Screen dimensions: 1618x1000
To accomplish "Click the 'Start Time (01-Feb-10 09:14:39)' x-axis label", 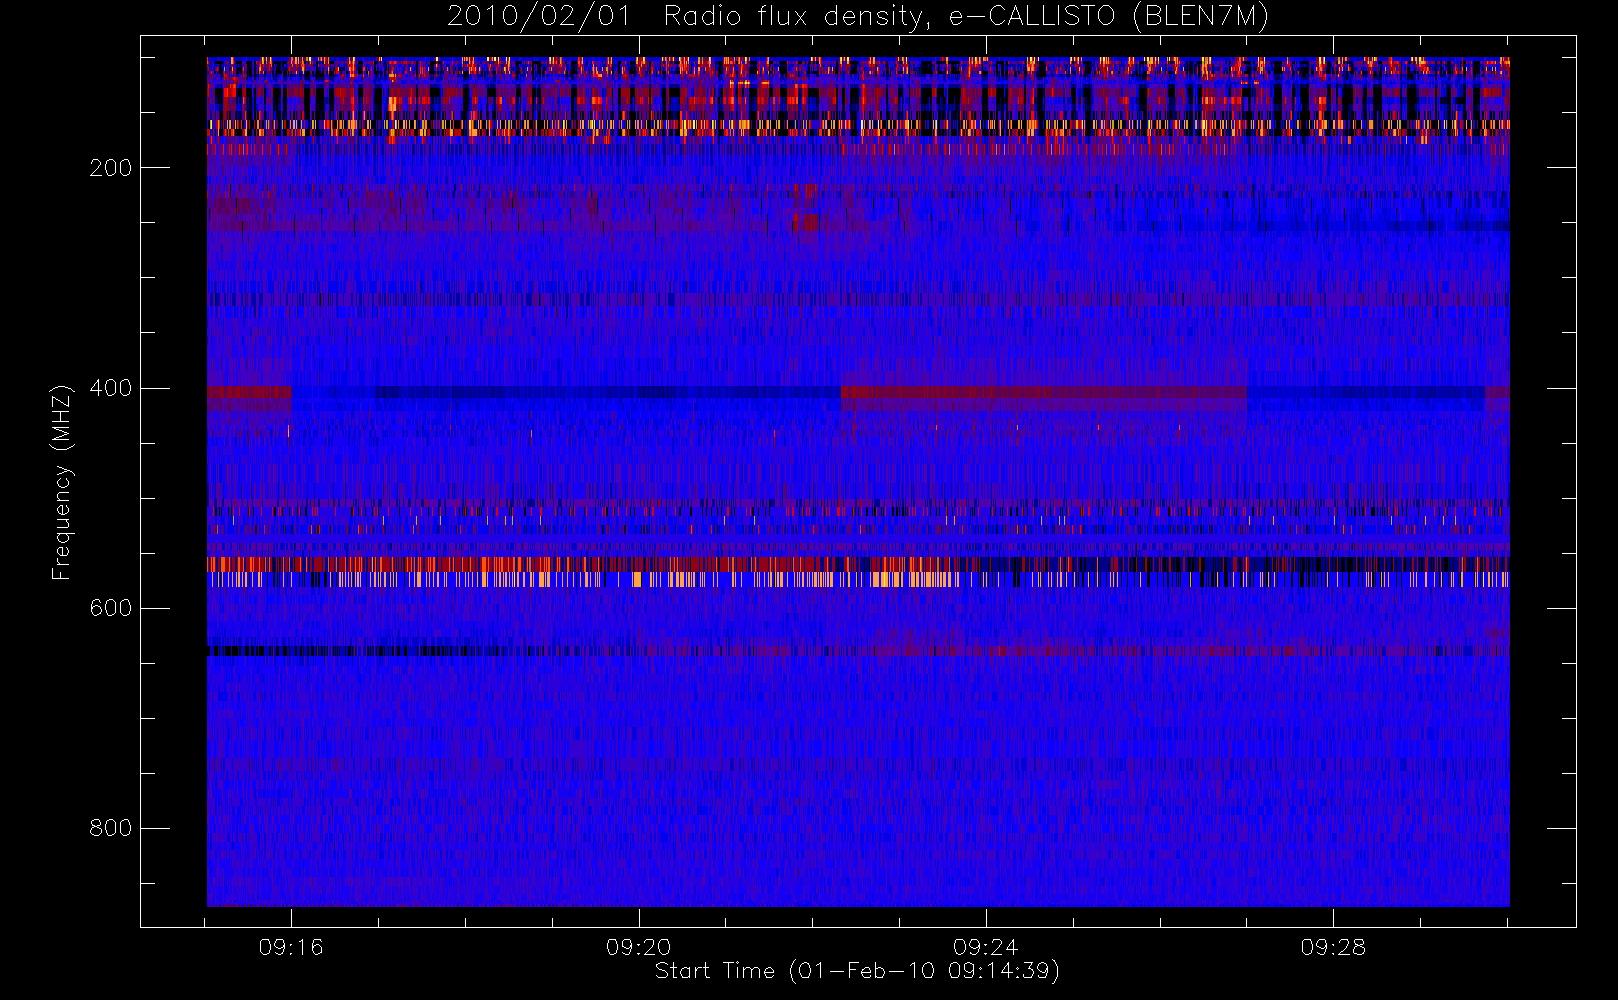I will [x=857, y=971].
